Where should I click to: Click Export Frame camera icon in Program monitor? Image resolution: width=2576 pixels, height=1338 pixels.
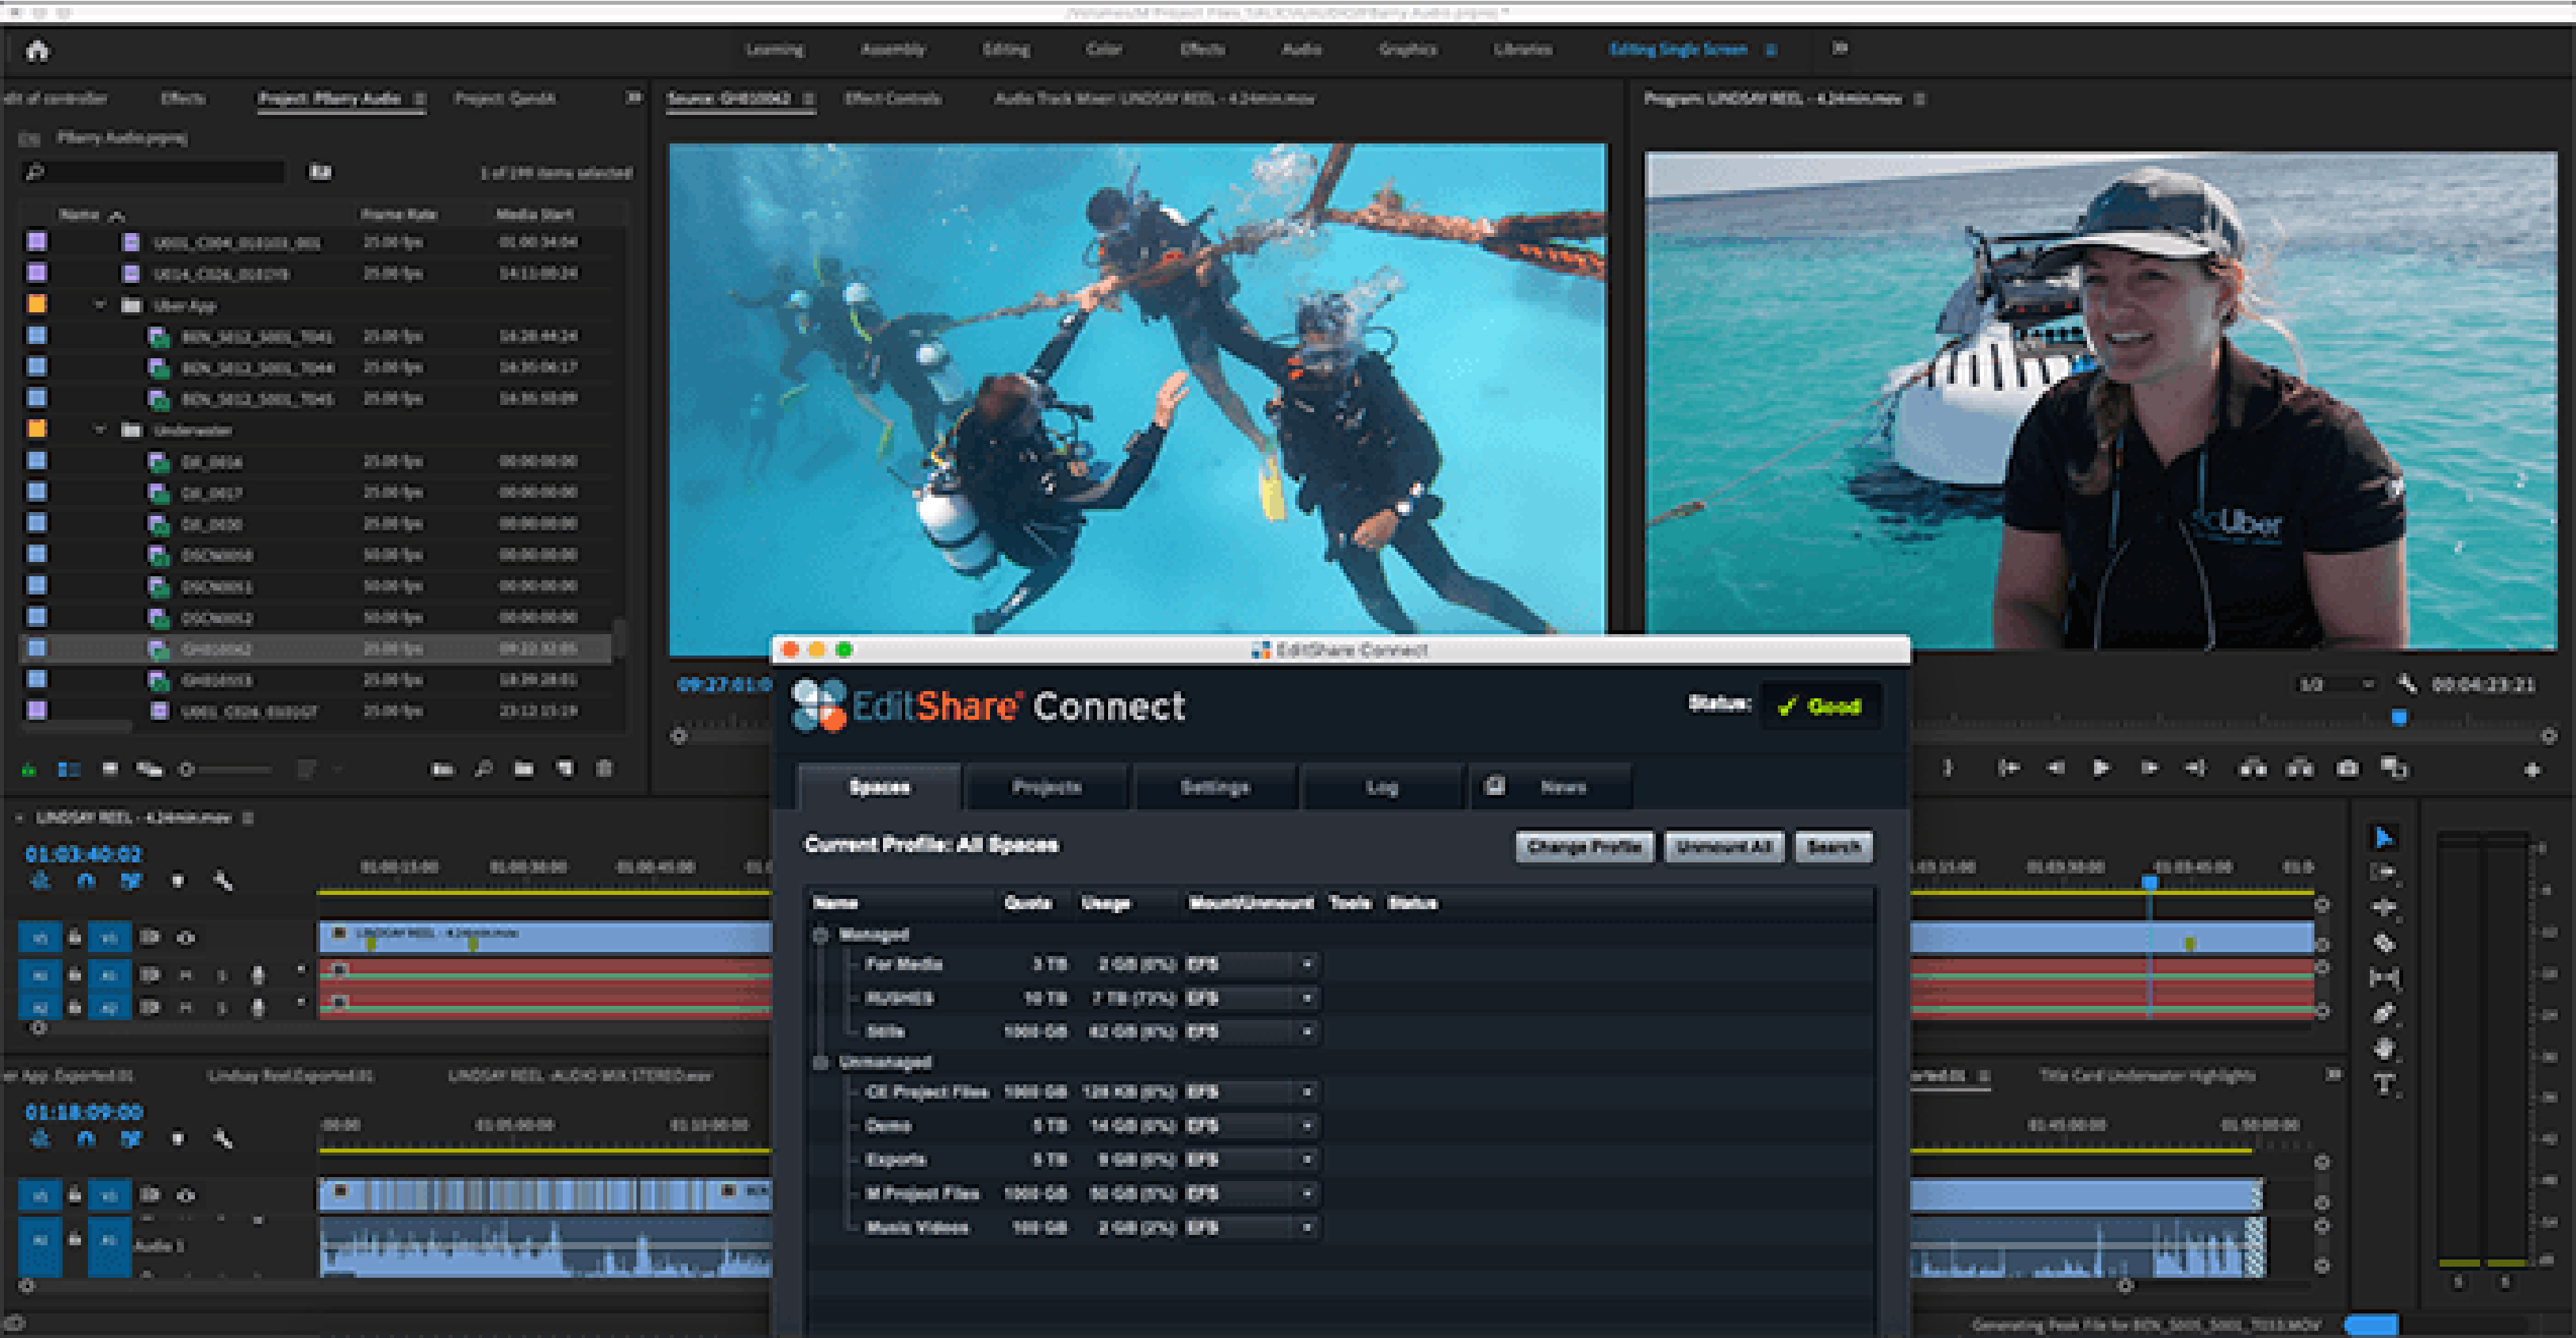pyautogui.click(x=2347, y=768)
